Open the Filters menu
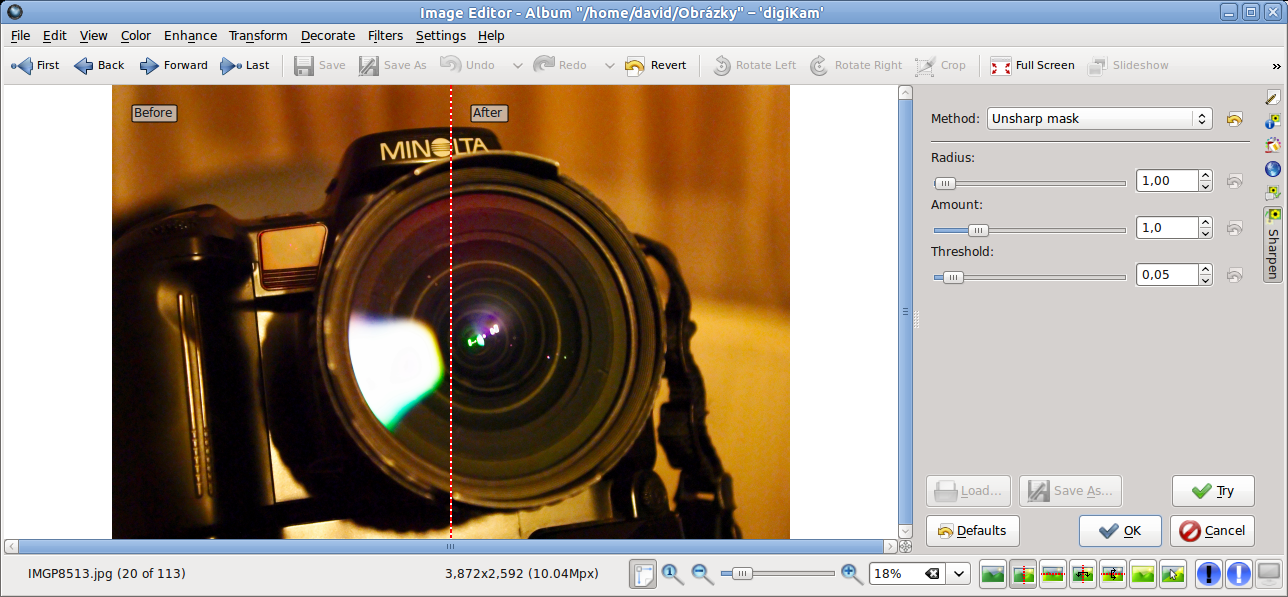 pos(385,35)
